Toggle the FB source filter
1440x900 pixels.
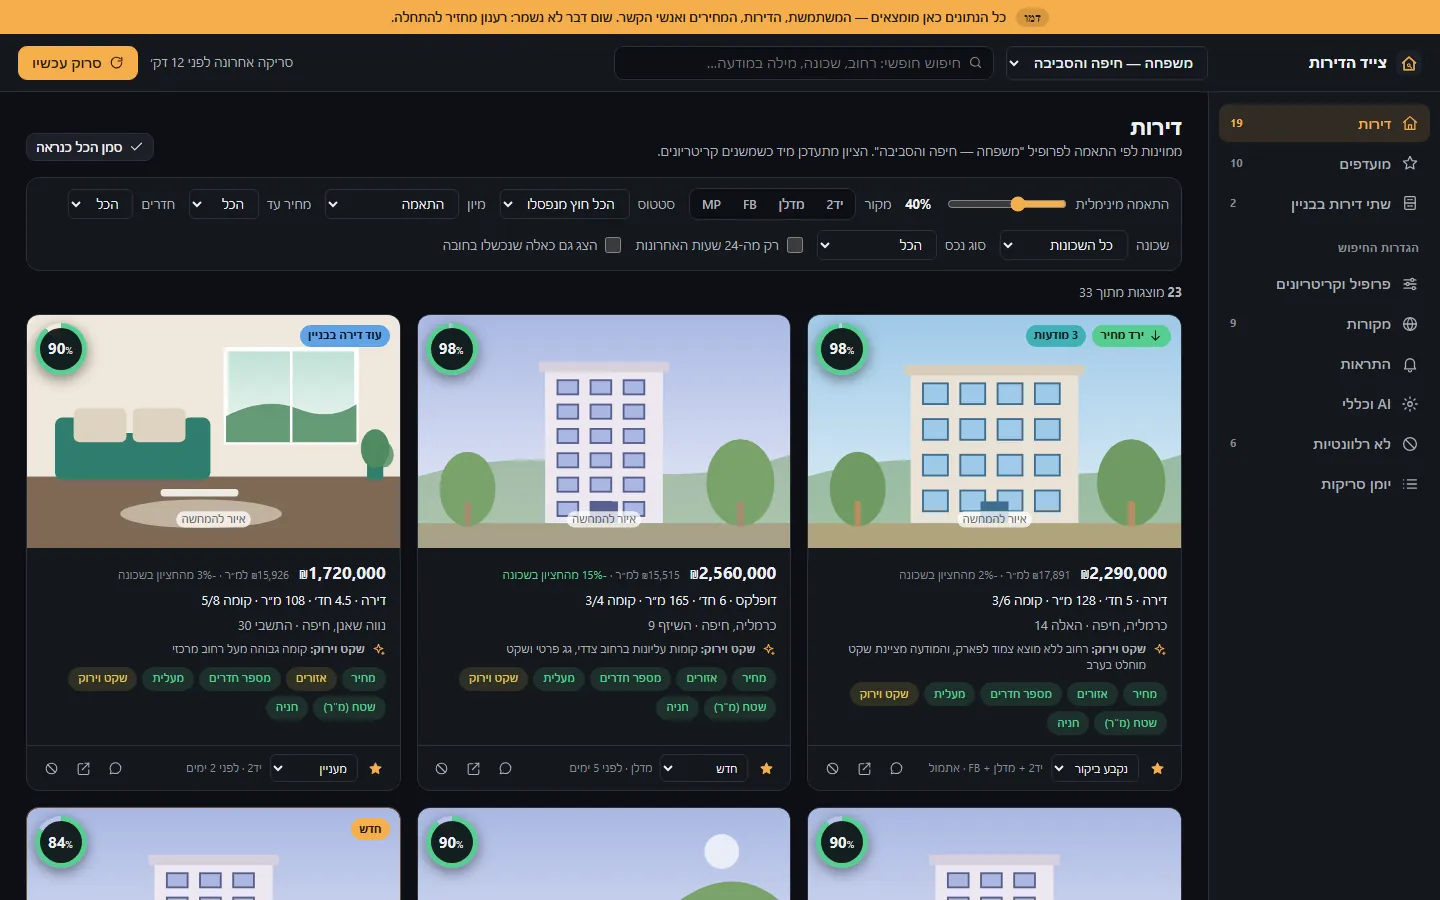750,204
